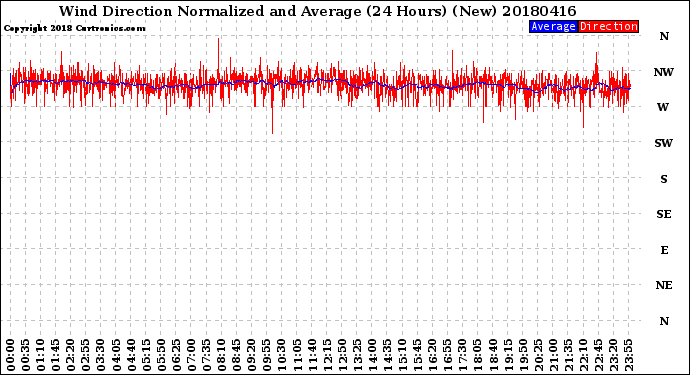Click the 11:40 time label
The height and width of the screenshot is (375, 690).
point(312,355)
